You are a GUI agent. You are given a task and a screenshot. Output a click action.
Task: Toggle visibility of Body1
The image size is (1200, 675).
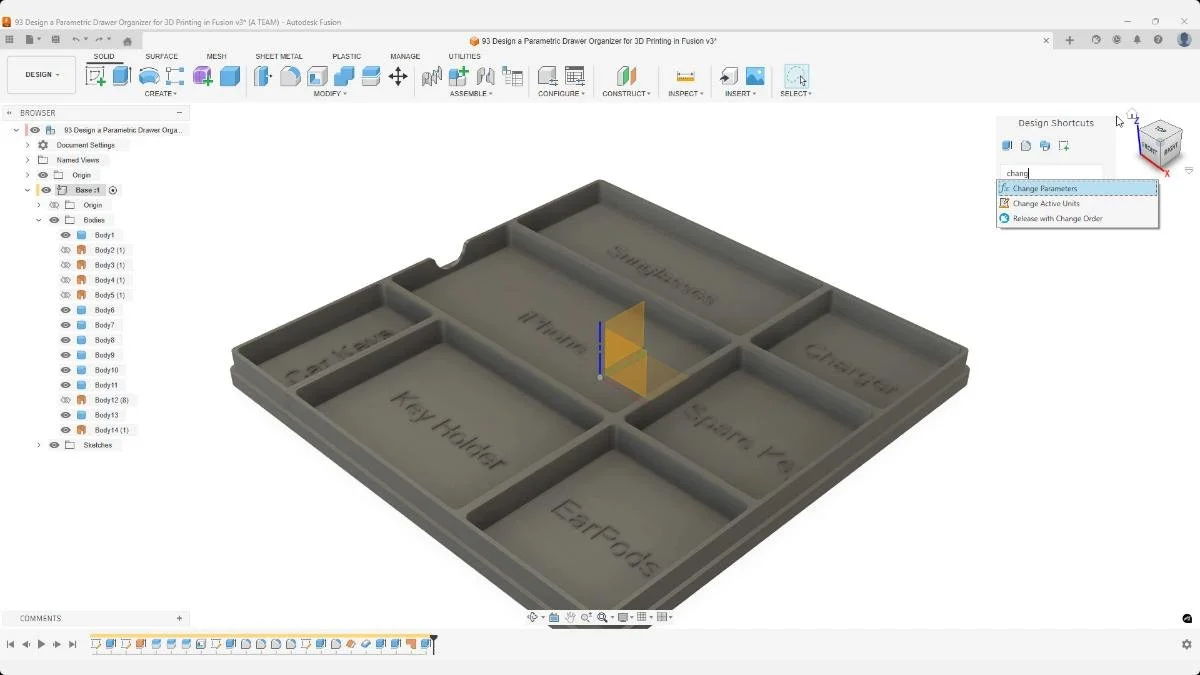(66, 235)
